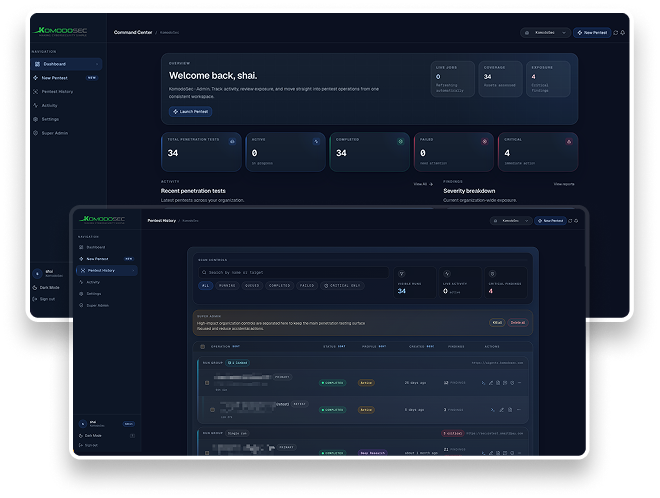This screenshot has height=498, width=660.
Task: Open KomodoSec organization dropdown in Pentest History window
Action: tap(511, 221)
